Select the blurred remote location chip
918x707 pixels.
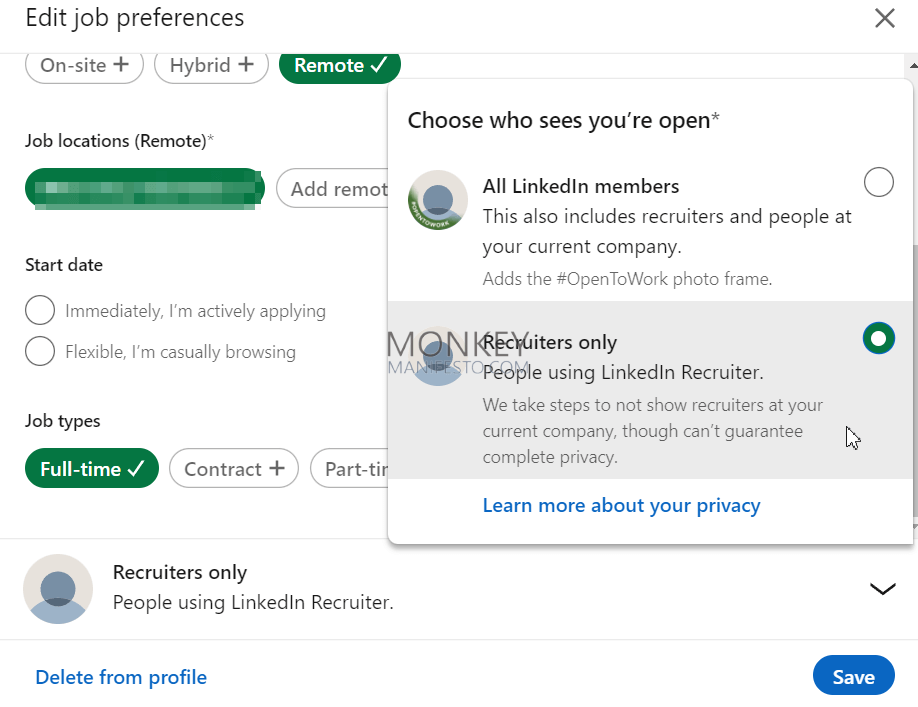click(144, 188)
